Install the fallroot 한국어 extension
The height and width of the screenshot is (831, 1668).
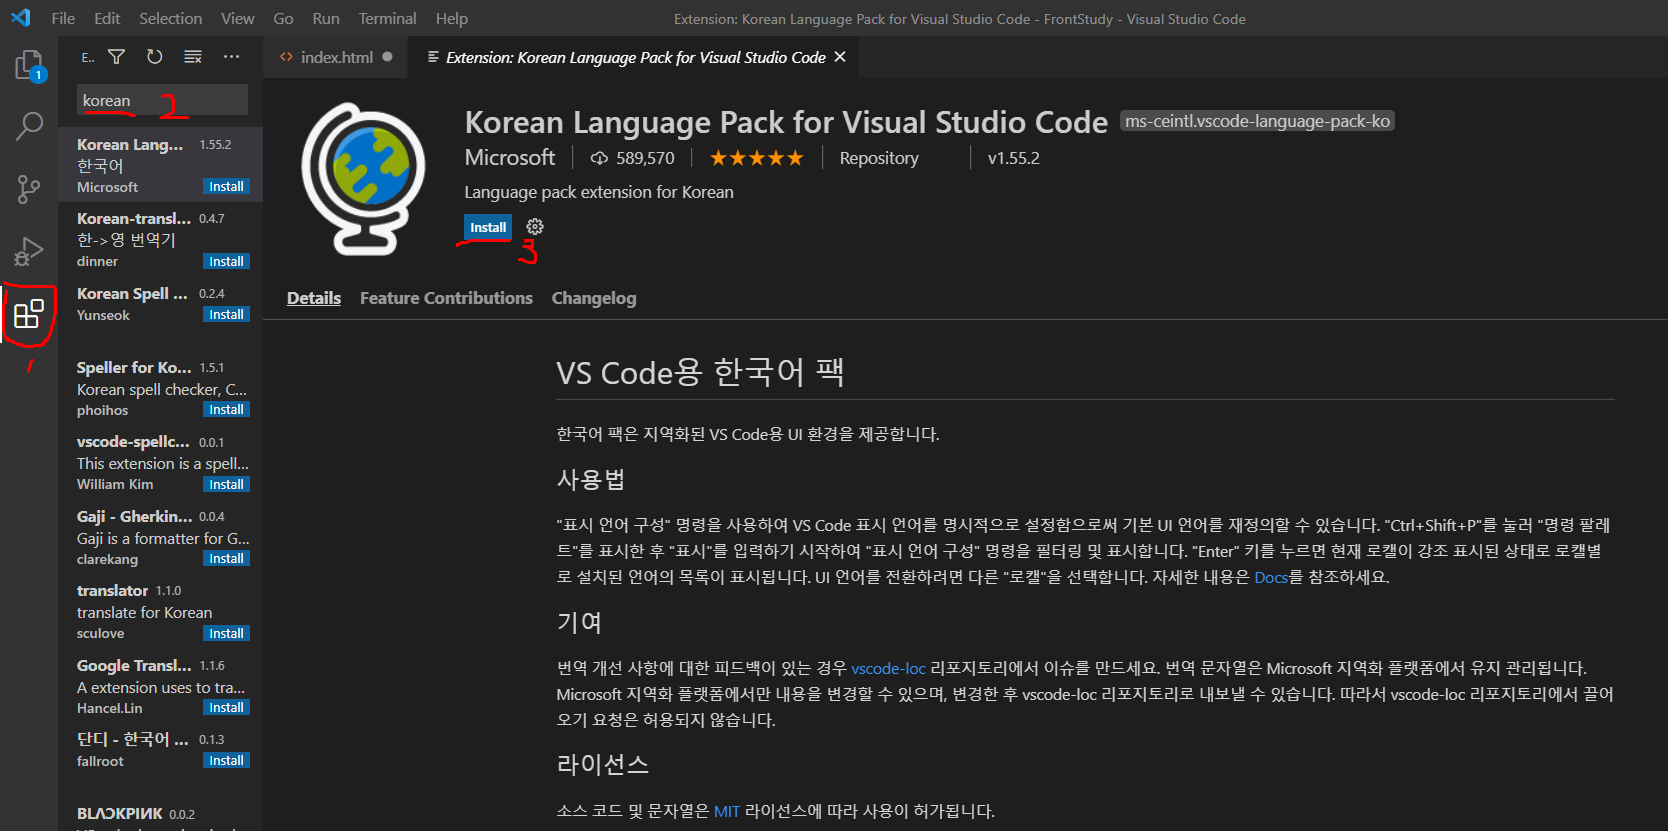click(226, 761)
